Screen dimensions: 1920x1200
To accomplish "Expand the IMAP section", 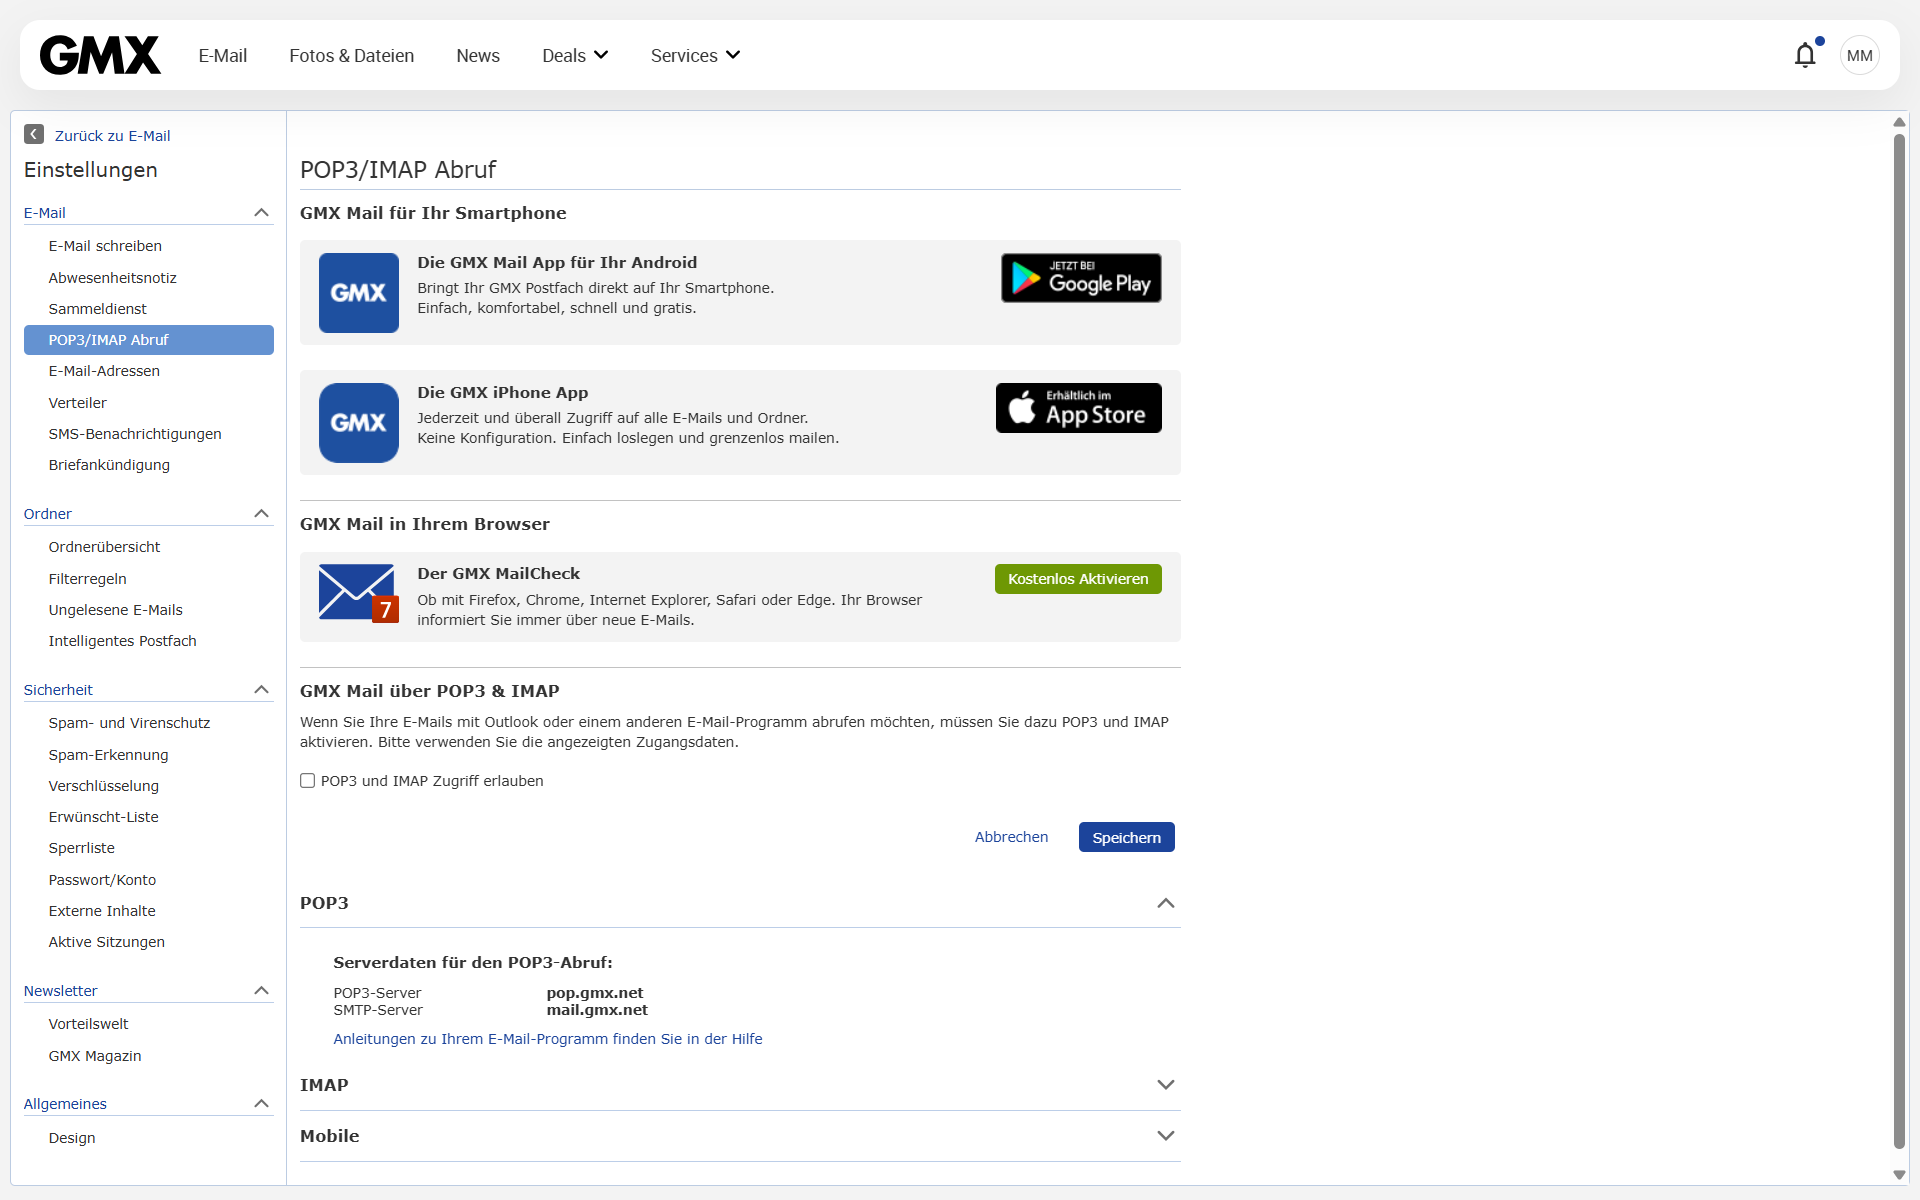I will [x=1165, y=1084].
